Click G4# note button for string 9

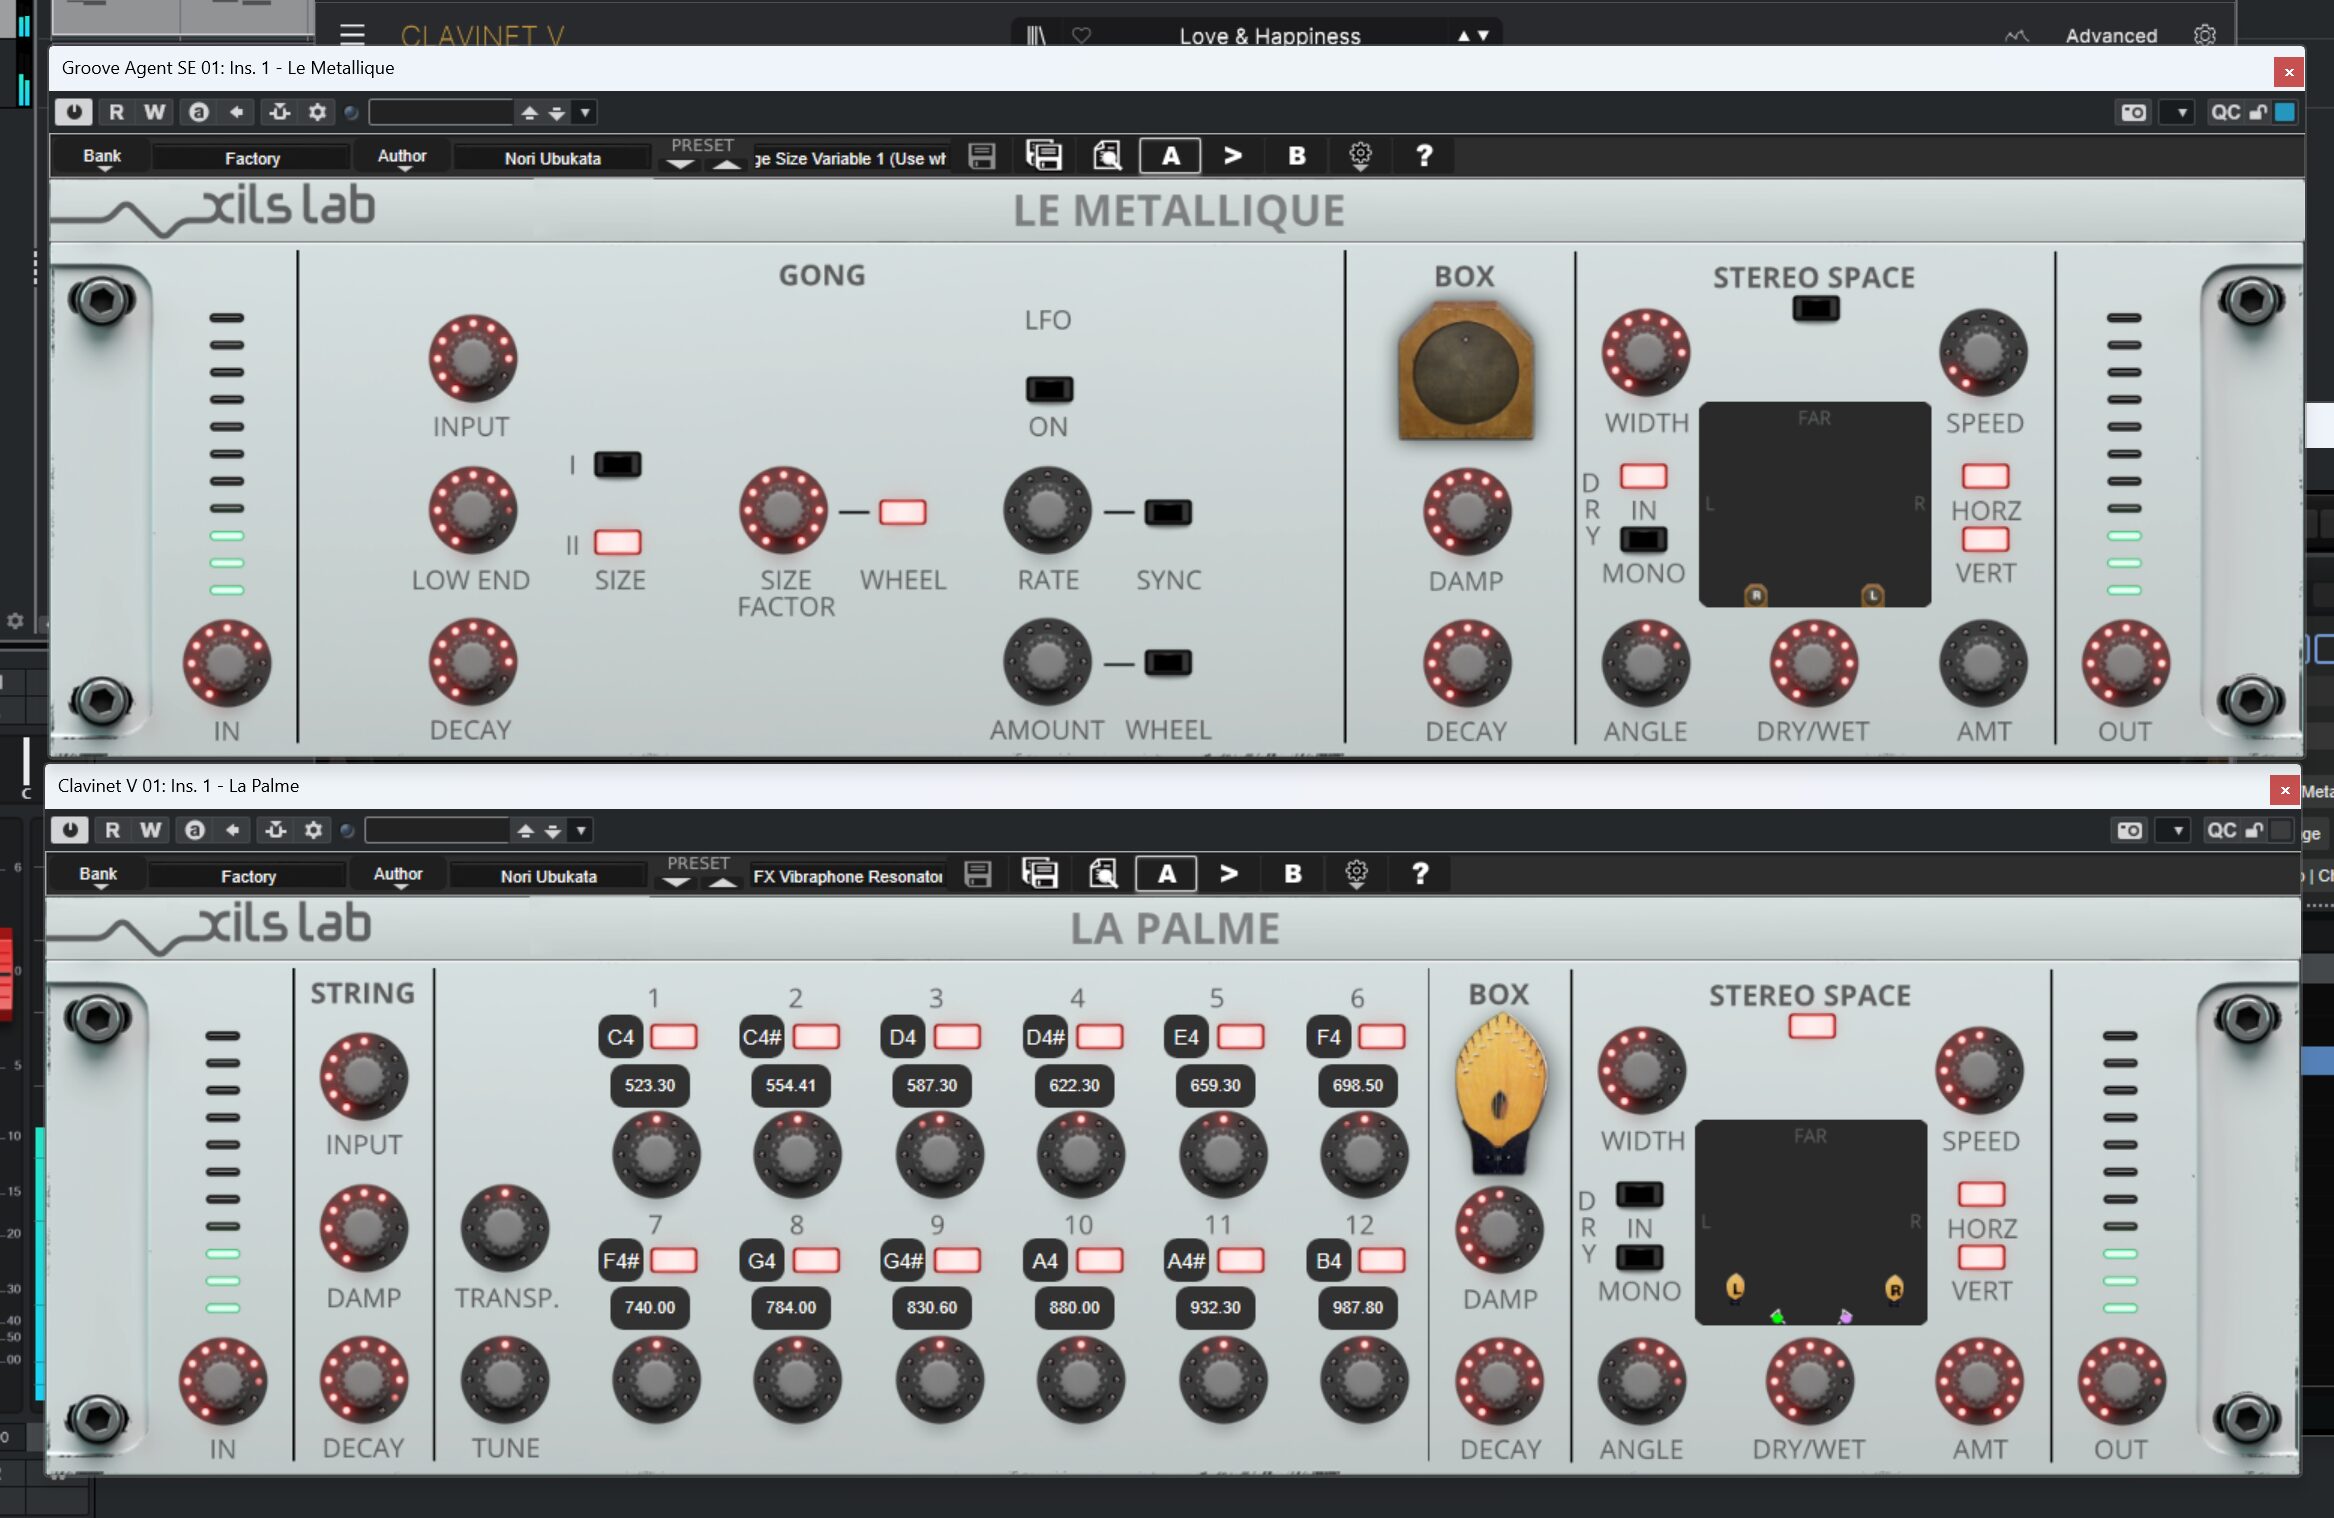[902, 1260]
